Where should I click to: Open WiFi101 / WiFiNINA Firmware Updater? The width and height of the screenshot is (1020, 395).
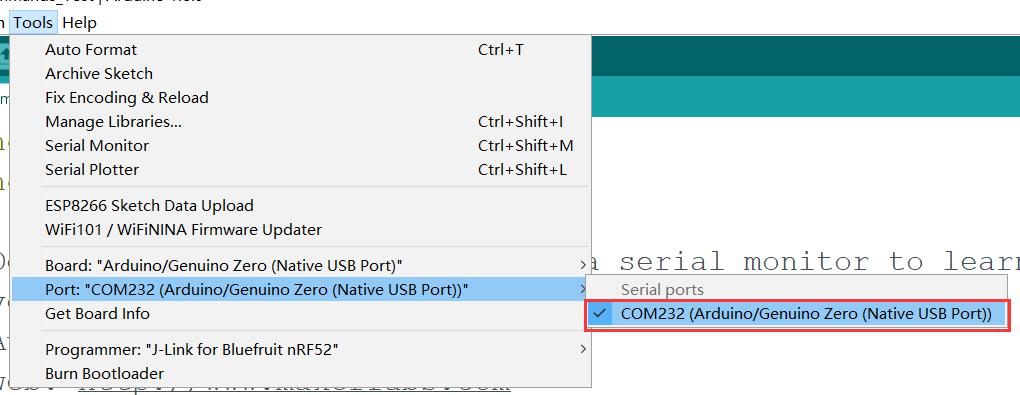click(x=300, y=230)
